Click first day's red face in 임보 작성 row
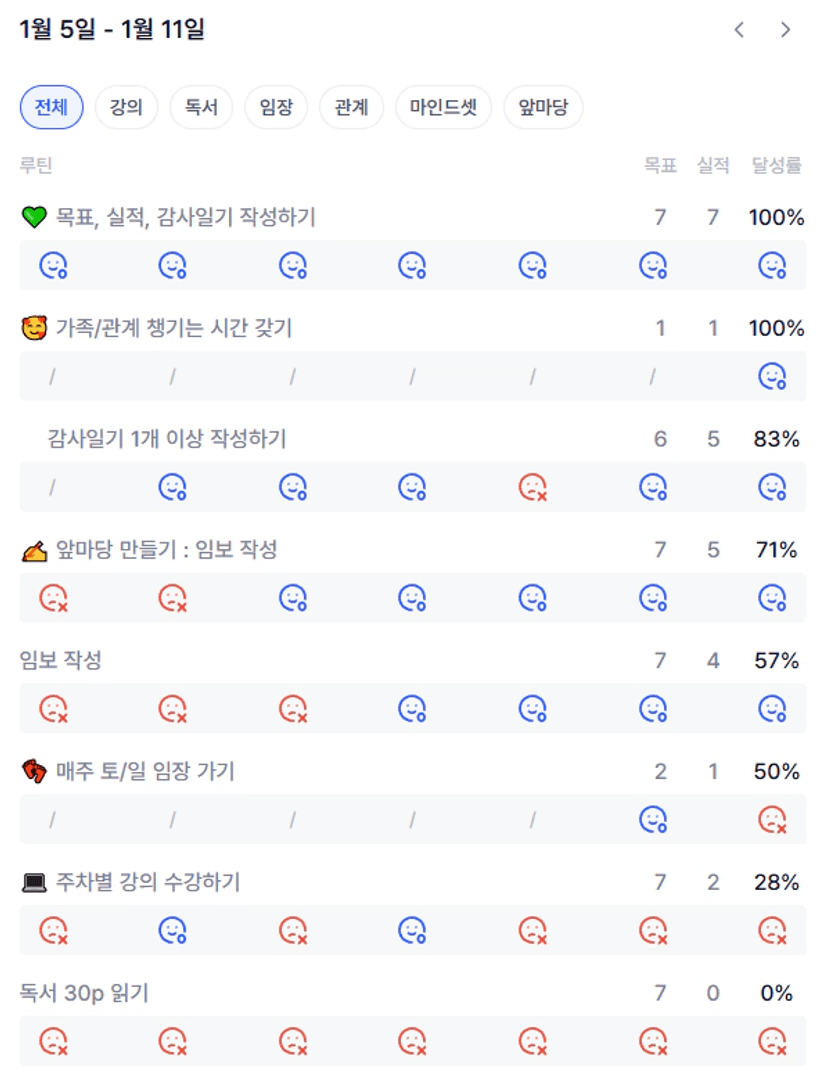Viewport: 827px width, 1089px height. pos(52,709)
